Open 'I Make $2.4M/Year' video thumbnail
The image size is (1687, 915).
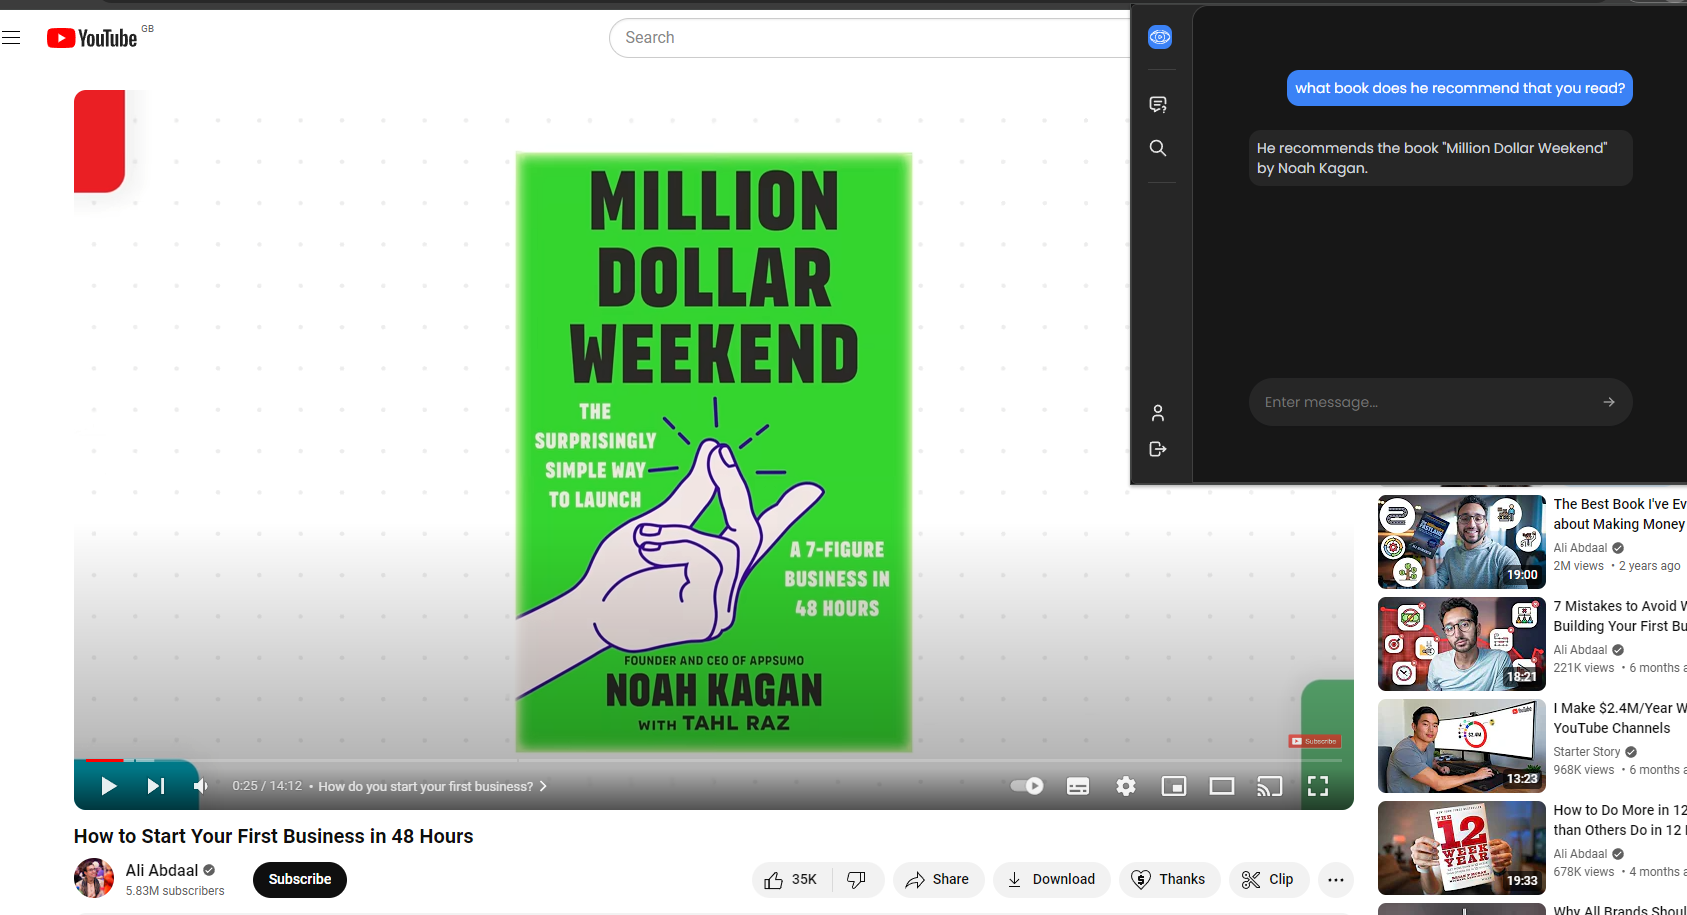tap(1462, 746)
